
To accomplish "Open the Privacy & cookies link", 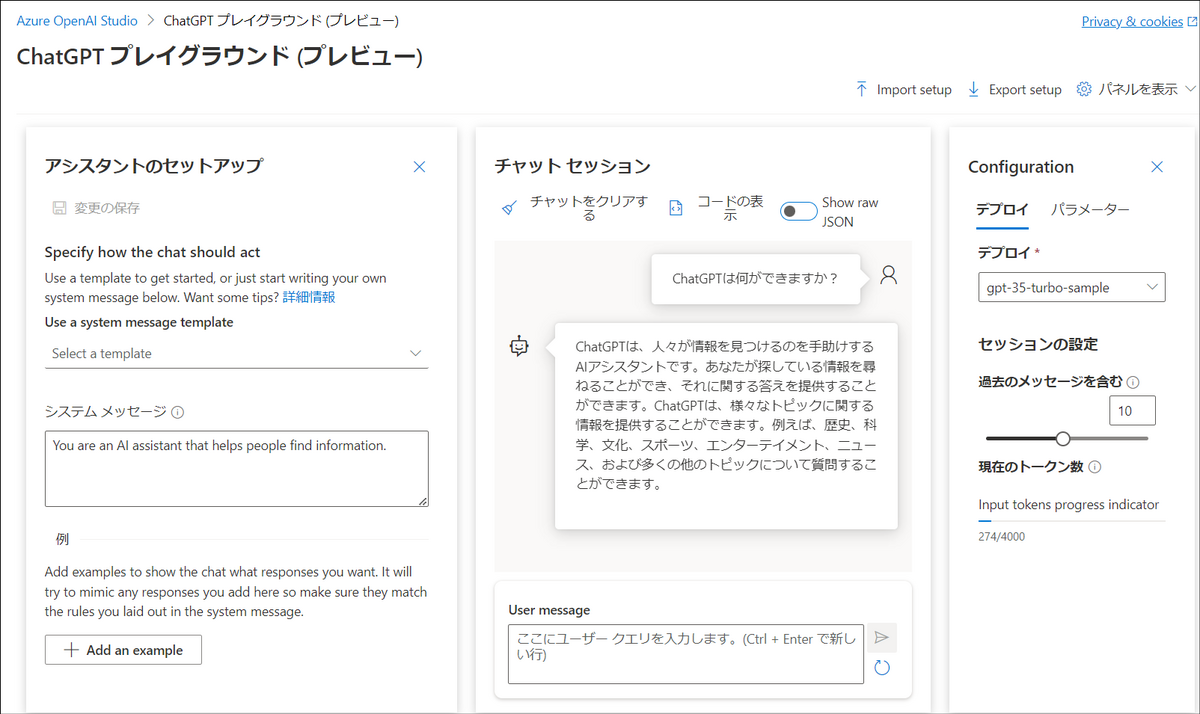I will pos(1132,21).
